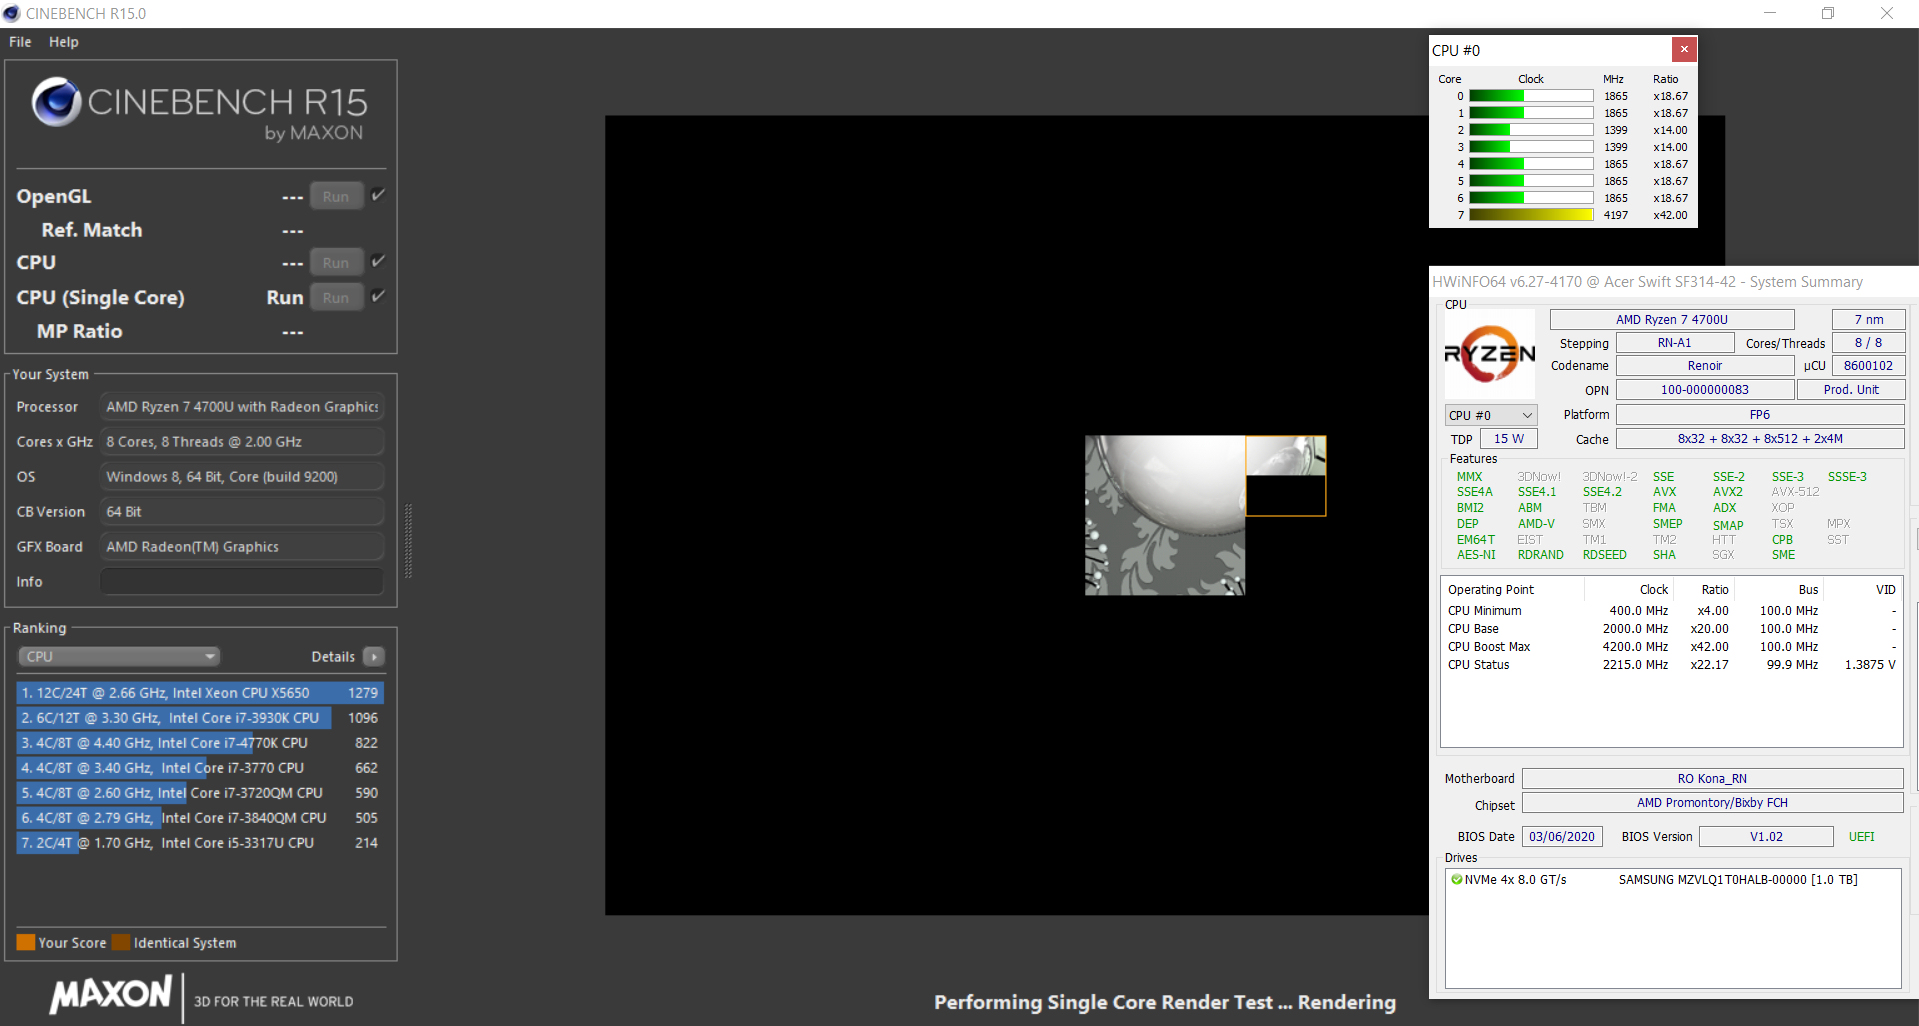Click the RO Kona_RN motherboard field
The height and width of the screenshot is (1026, 1919).
(x=1712, y=779)
